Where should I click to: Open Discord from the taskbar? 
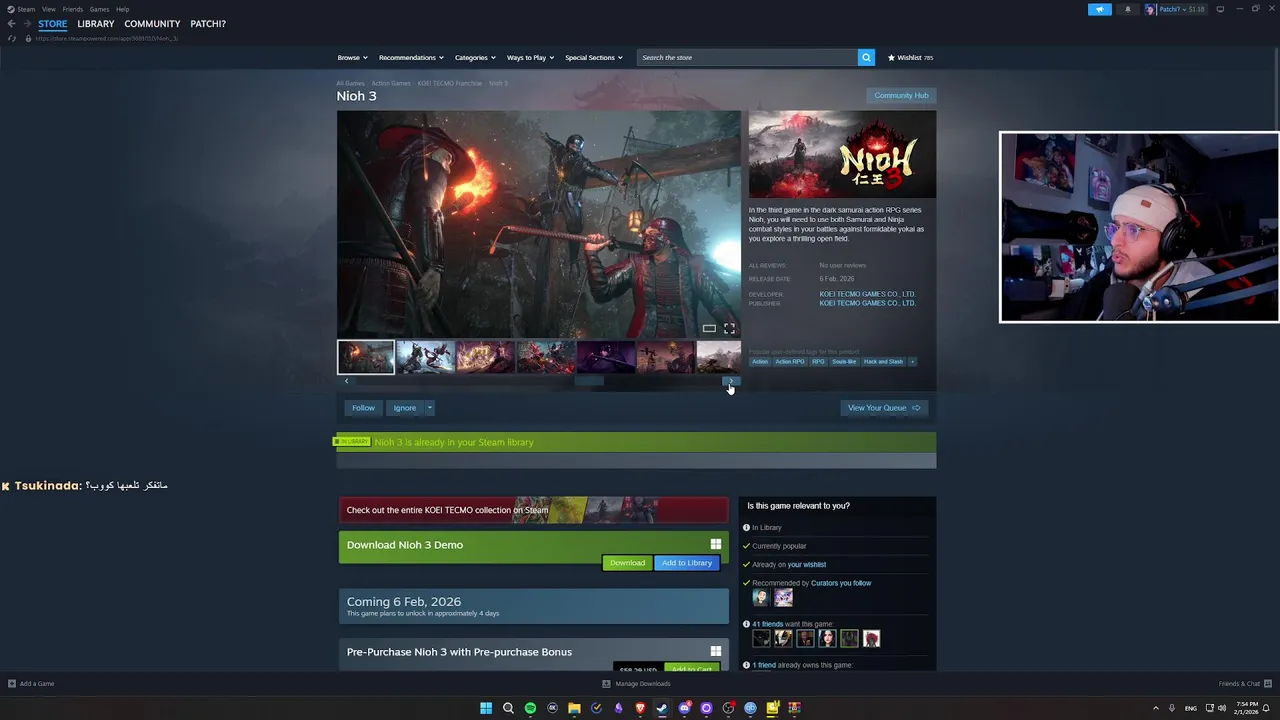pos(684,708)
